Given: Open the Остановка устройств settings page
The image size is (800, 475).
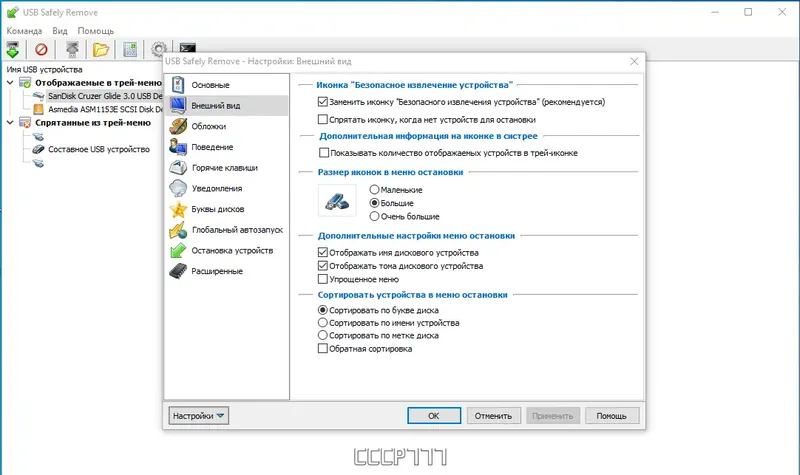Looking at the screenshot, I should [x=227, y=251].
